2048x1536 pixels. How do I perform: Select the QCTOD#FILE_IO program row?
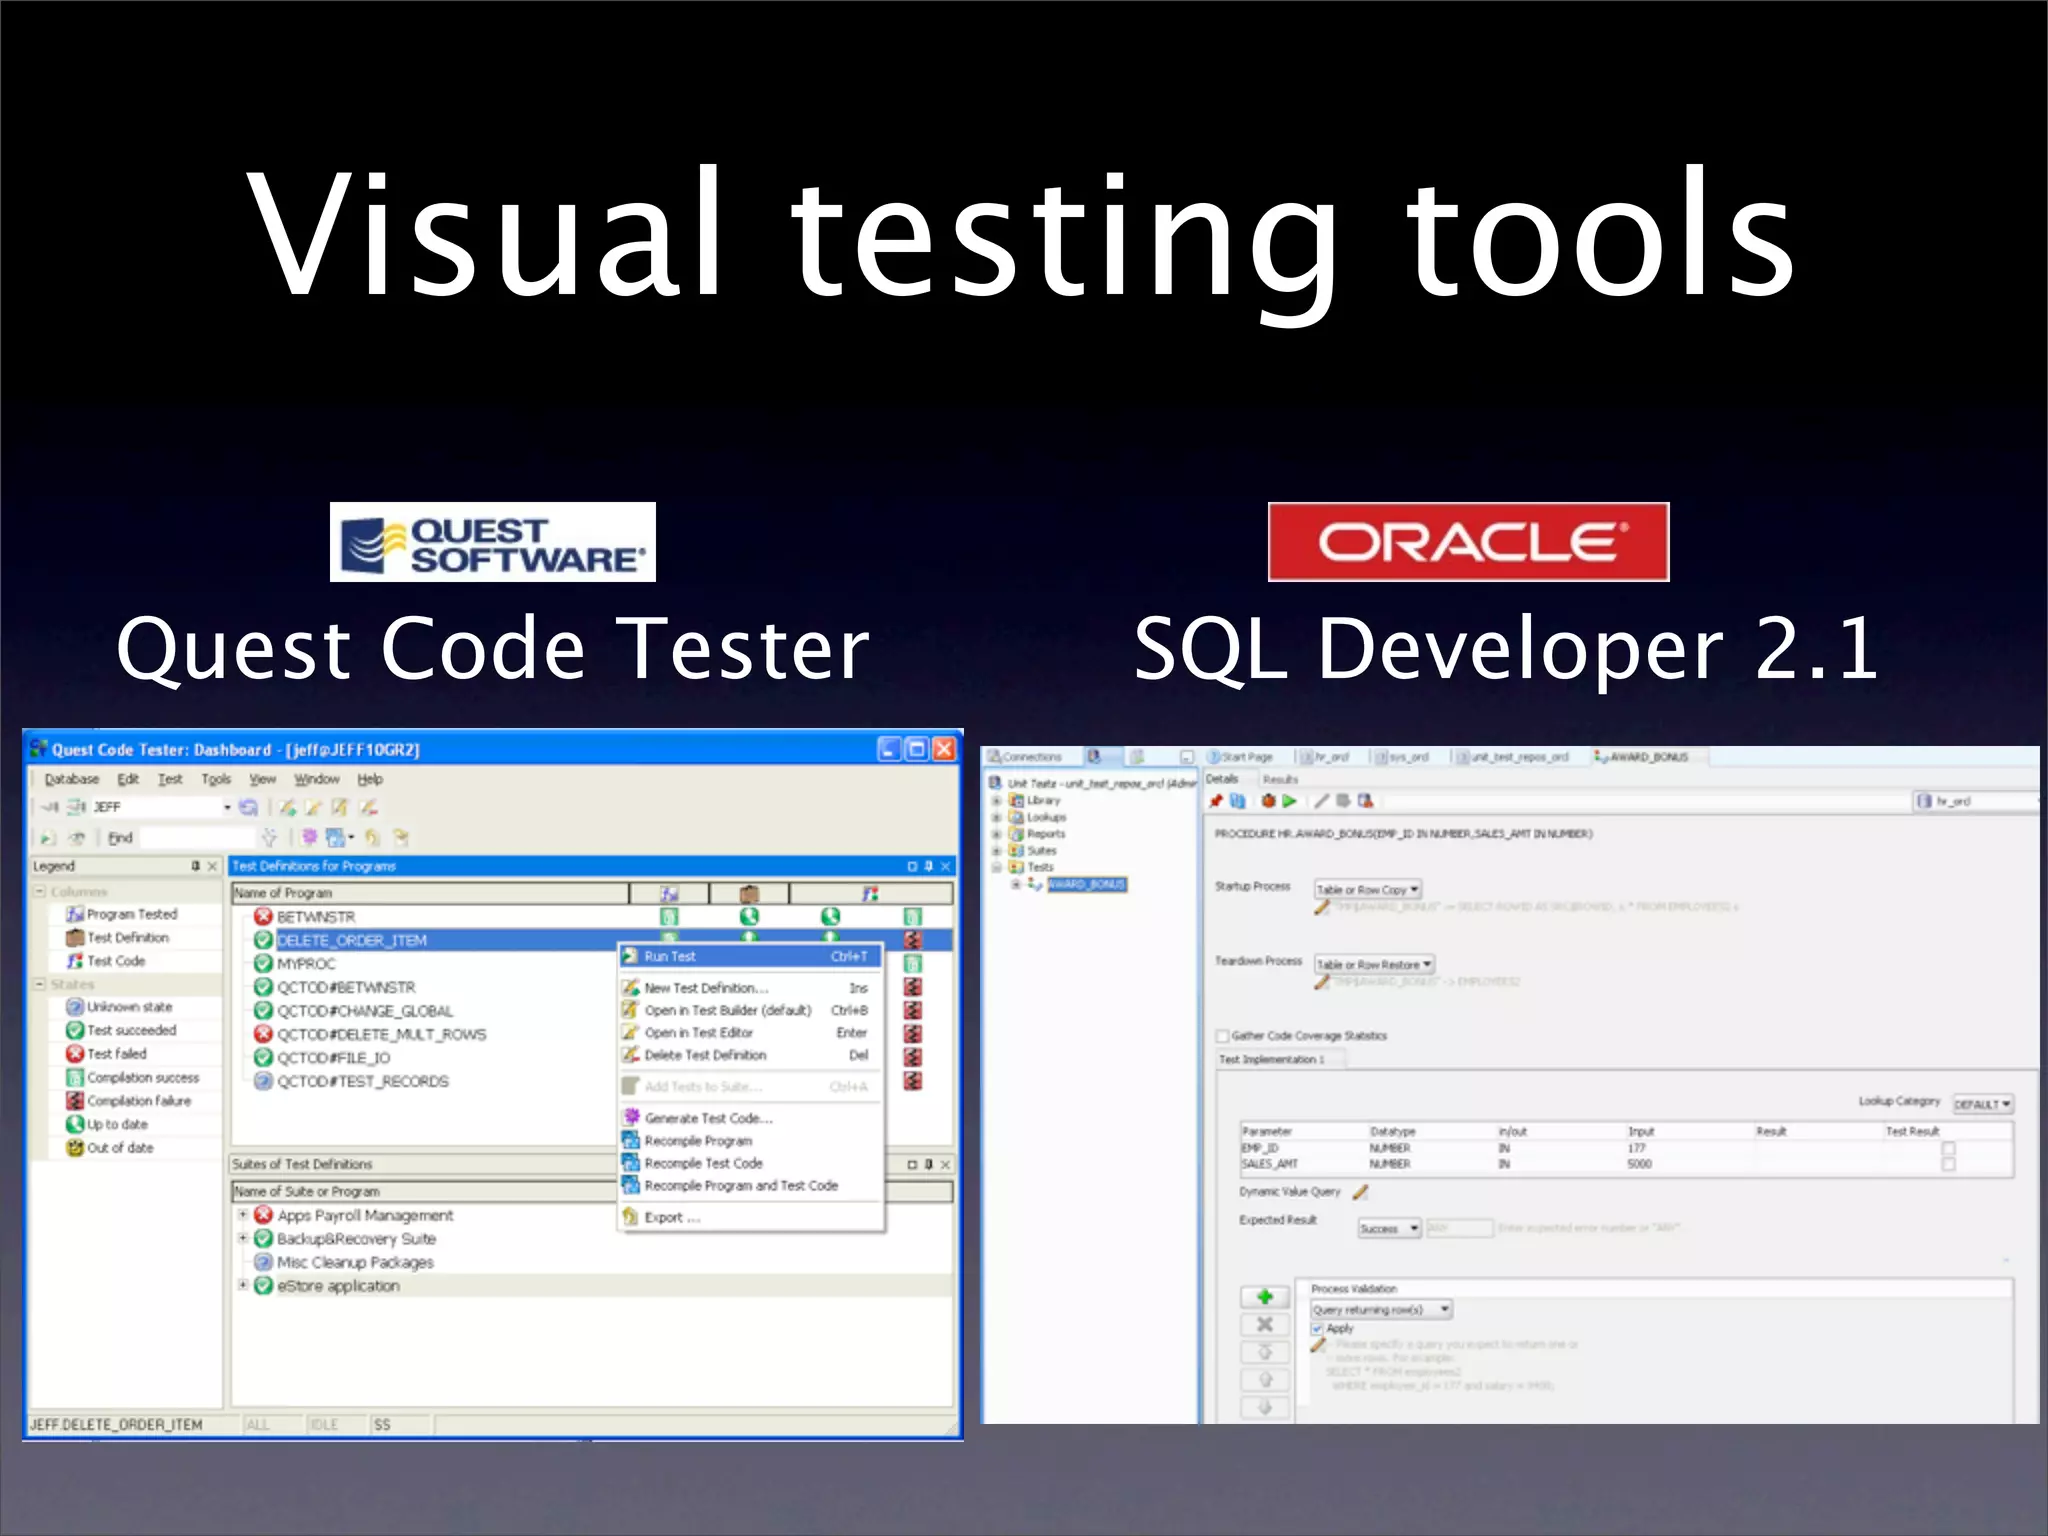[334, 1057]
